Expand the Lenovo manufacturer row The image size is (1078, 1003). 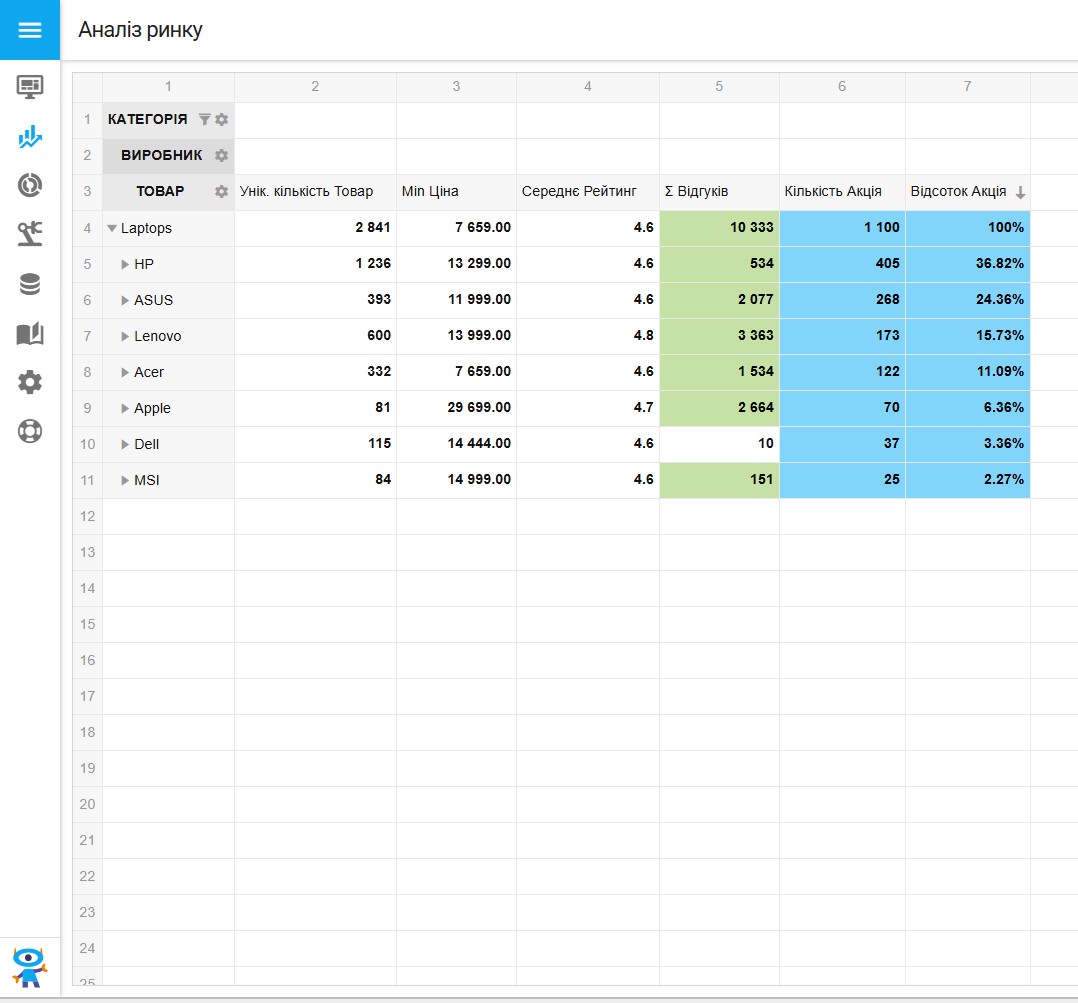point(126,337)
